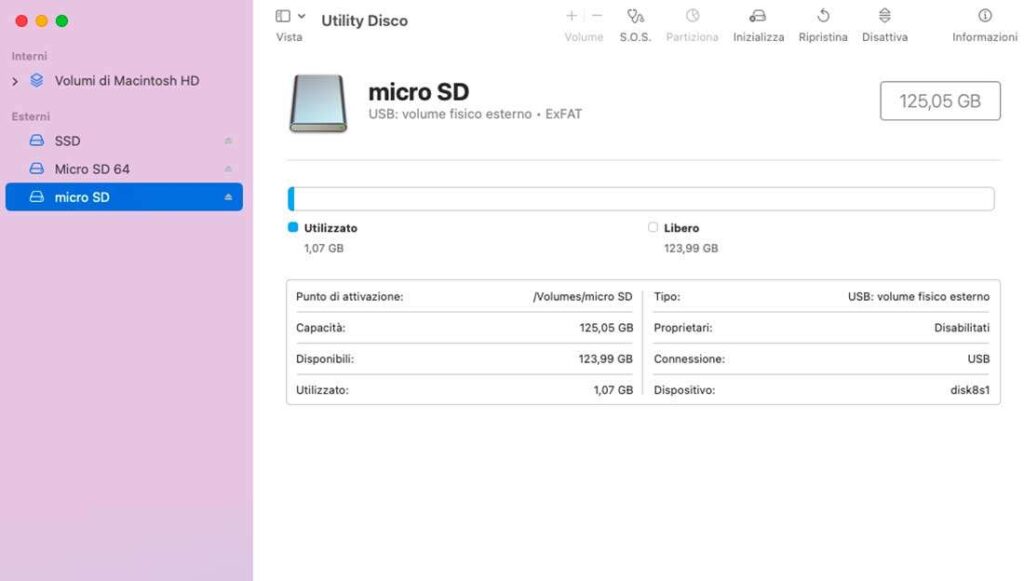Screen dimensions: 1024x581
Task: Click the Utilizzato 1,07 GB table value
Action: tap(613, 390)
